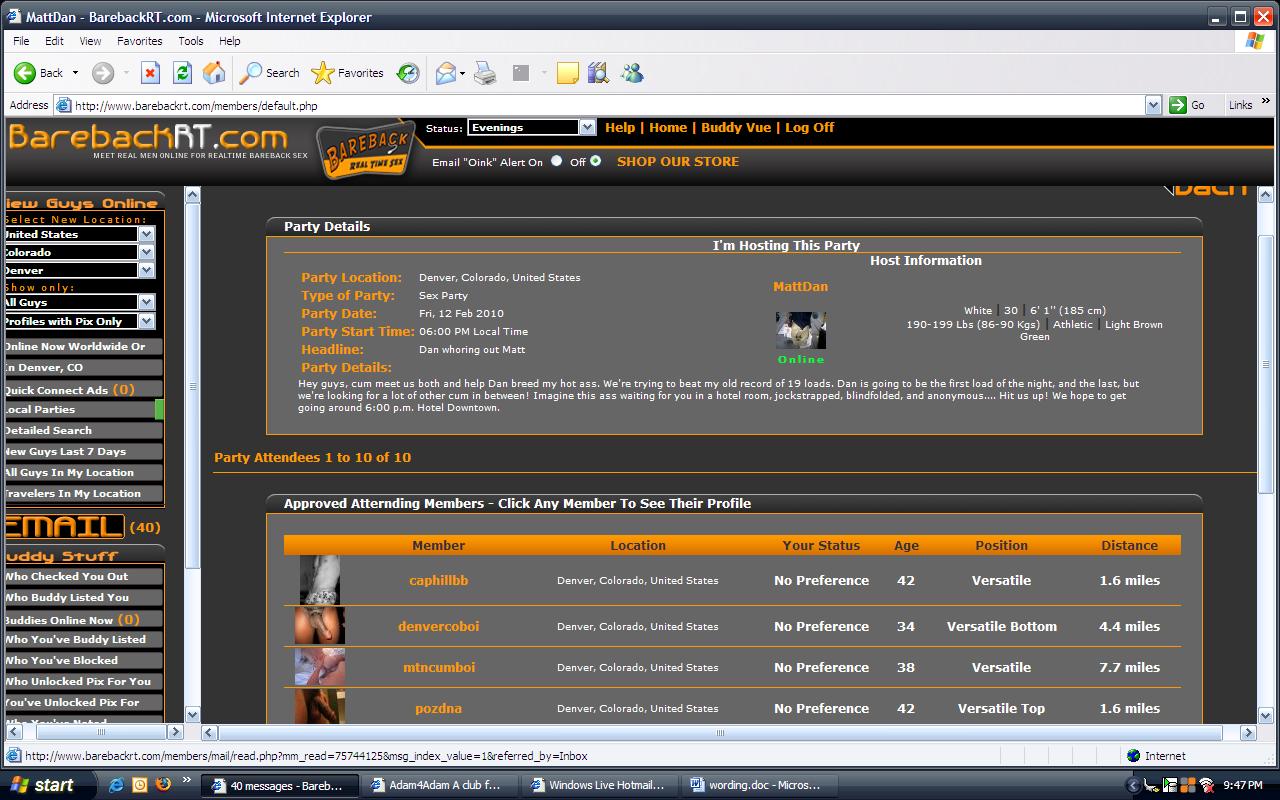This screenshot has width=1280, height=800.
Task: Expand the Colorado state dropdown
Action: point(78,252)
